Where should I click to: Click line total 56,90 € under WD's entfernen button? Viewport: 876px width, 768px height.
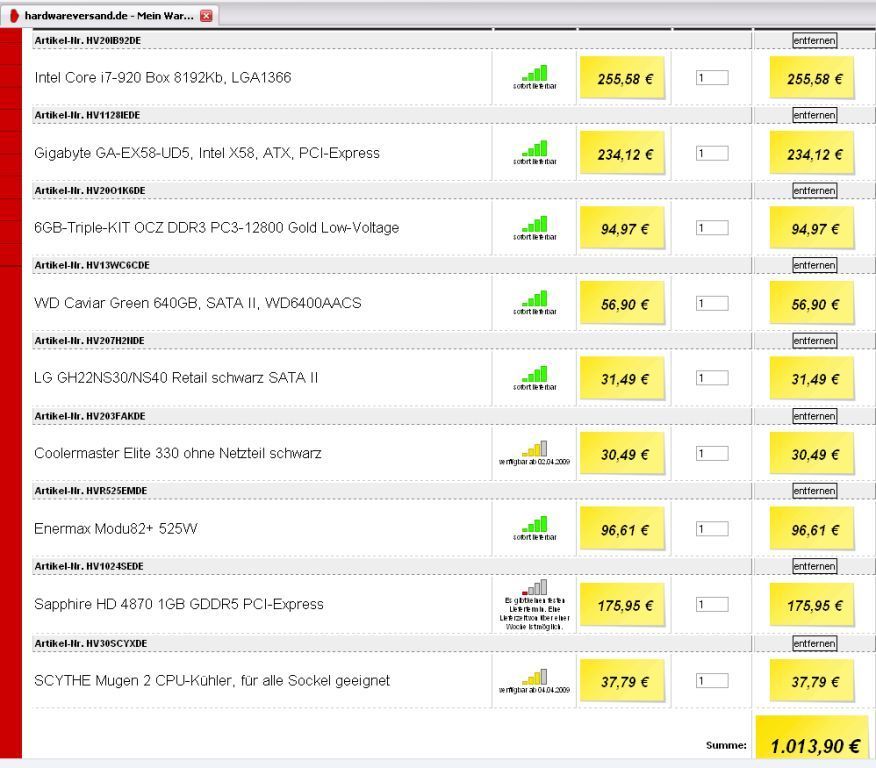point(815,304)
